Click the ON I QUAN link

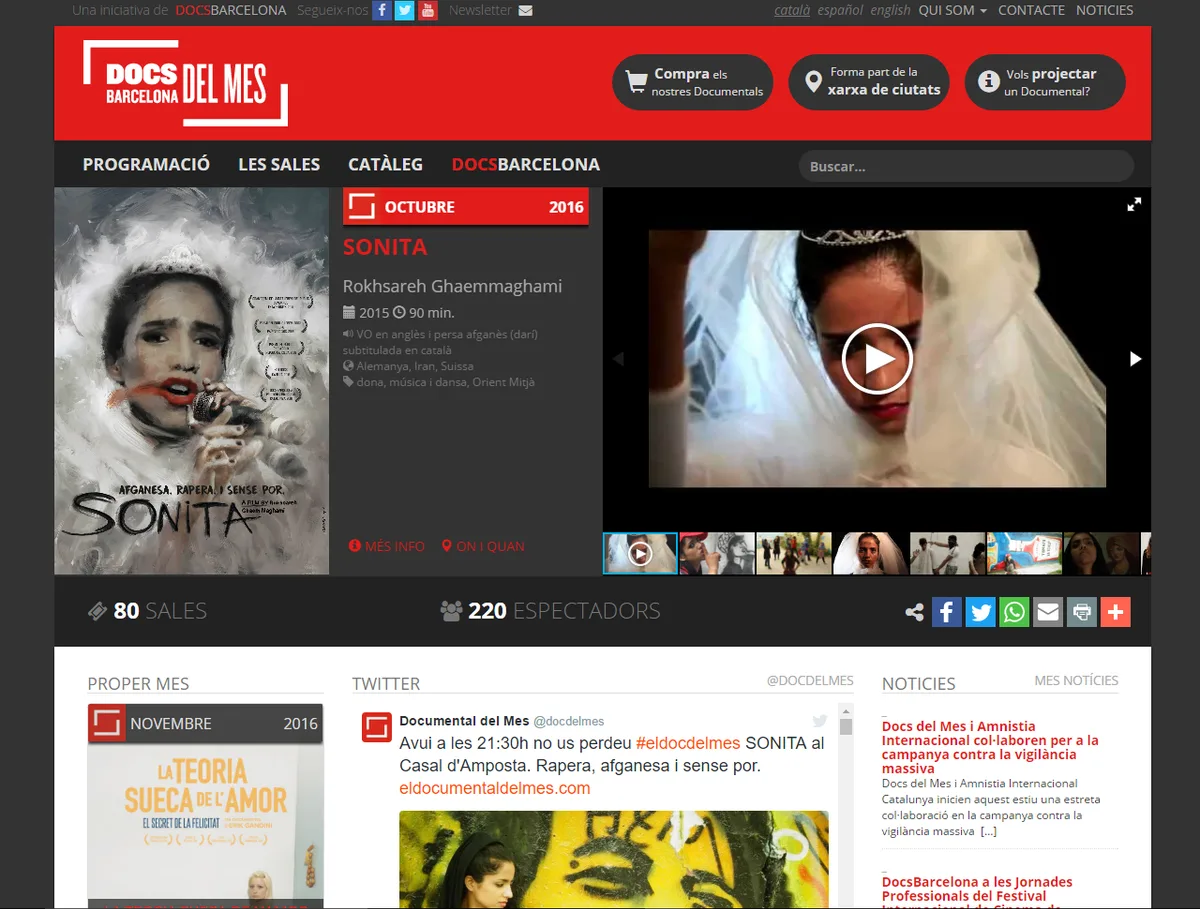pyautogui.click(x=483, y=546)
